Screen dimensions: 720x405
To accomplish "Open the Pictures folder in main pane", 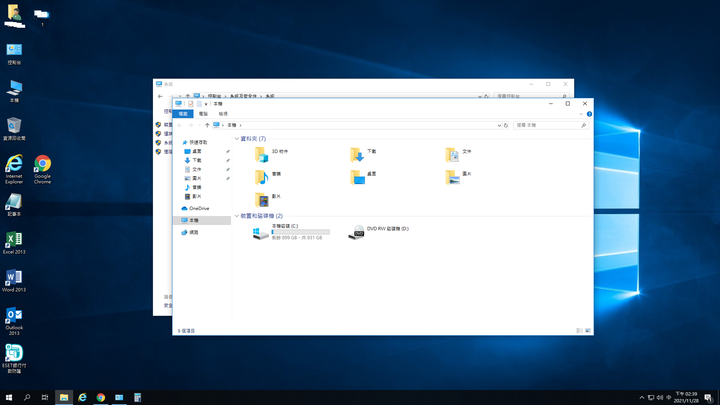I will point(459,177).
